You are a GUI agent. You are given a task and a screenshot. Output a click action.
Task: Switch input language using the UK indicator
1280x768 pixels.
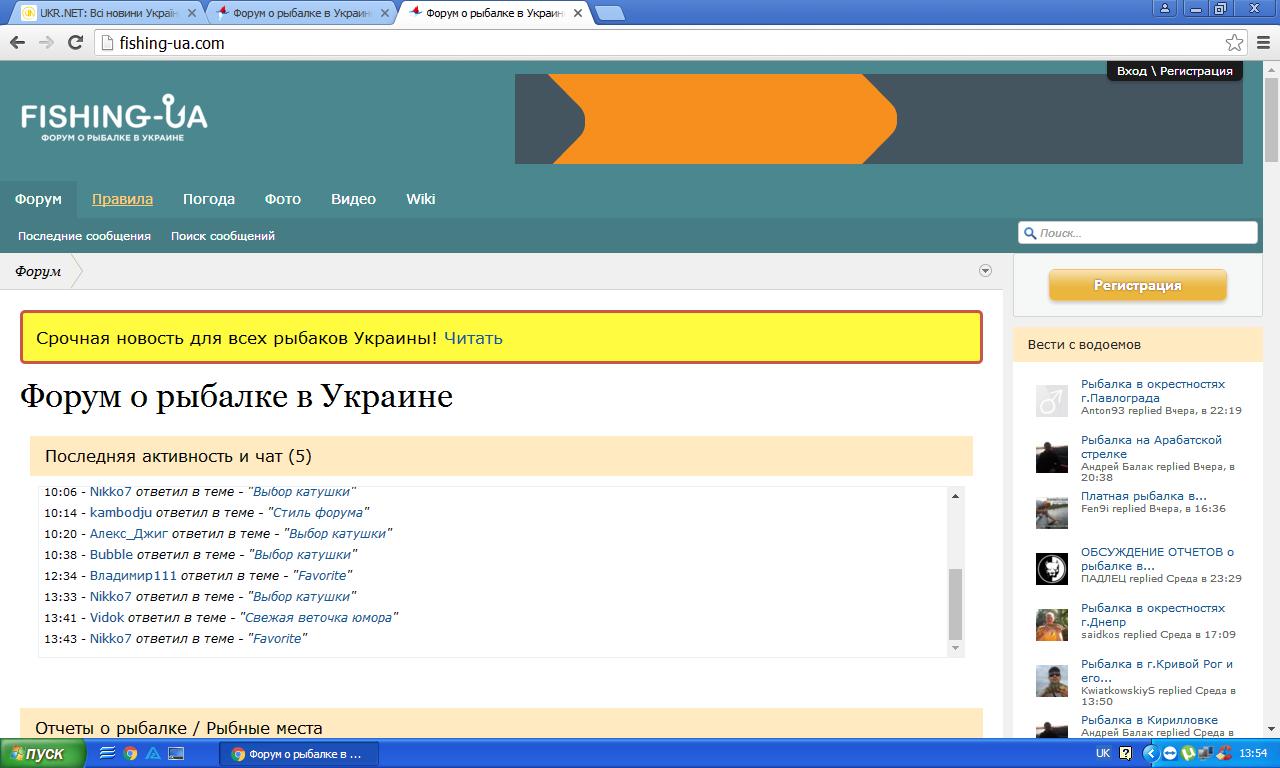click(x=1102, y=754)
